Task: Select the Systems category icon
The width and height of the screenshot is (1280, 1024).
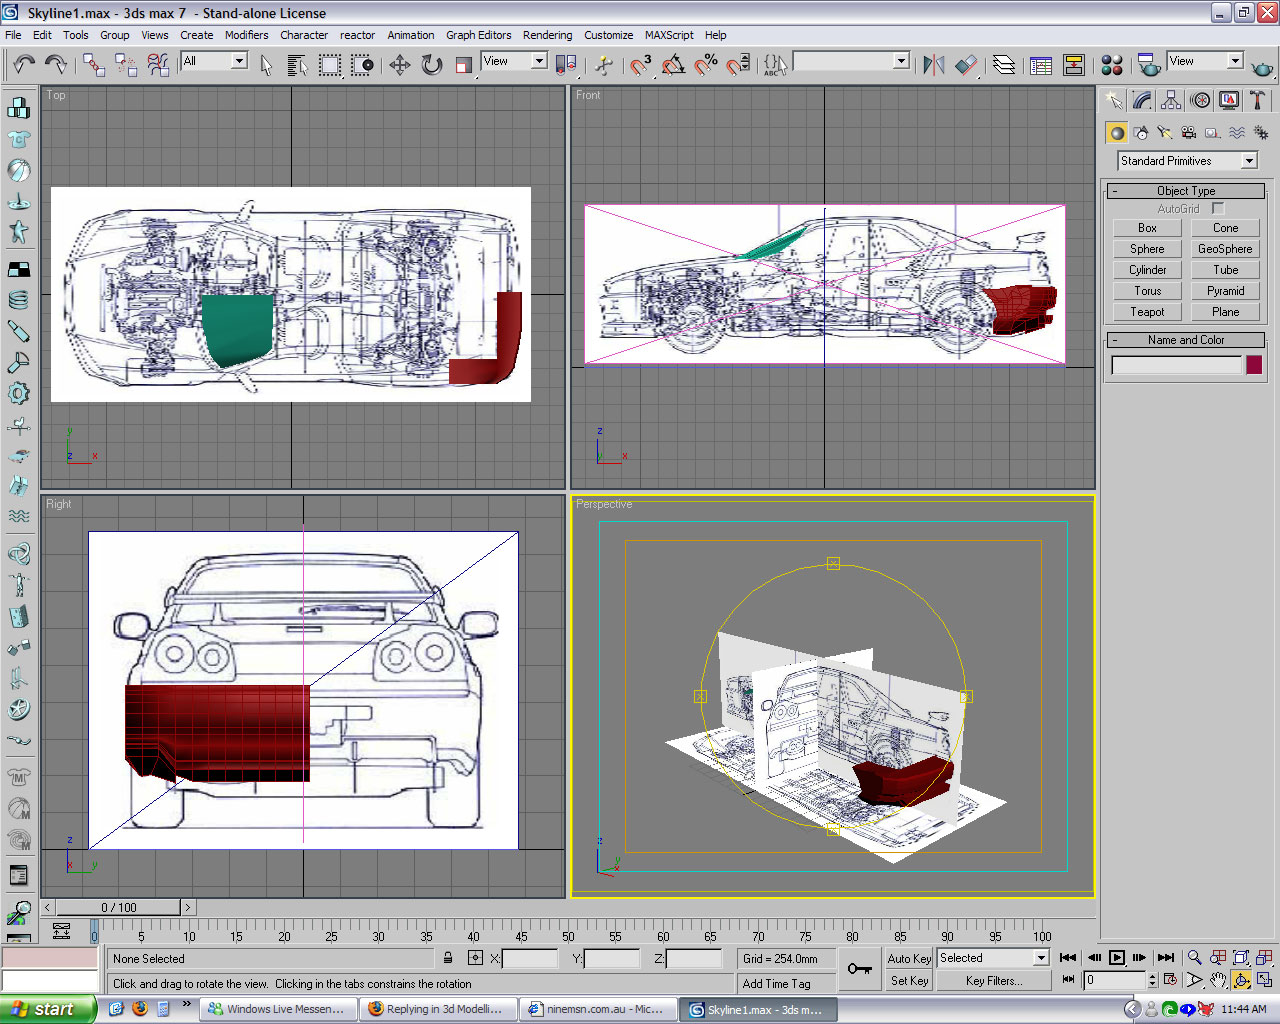Action: pyautogui.click(x=1261, y=132)
